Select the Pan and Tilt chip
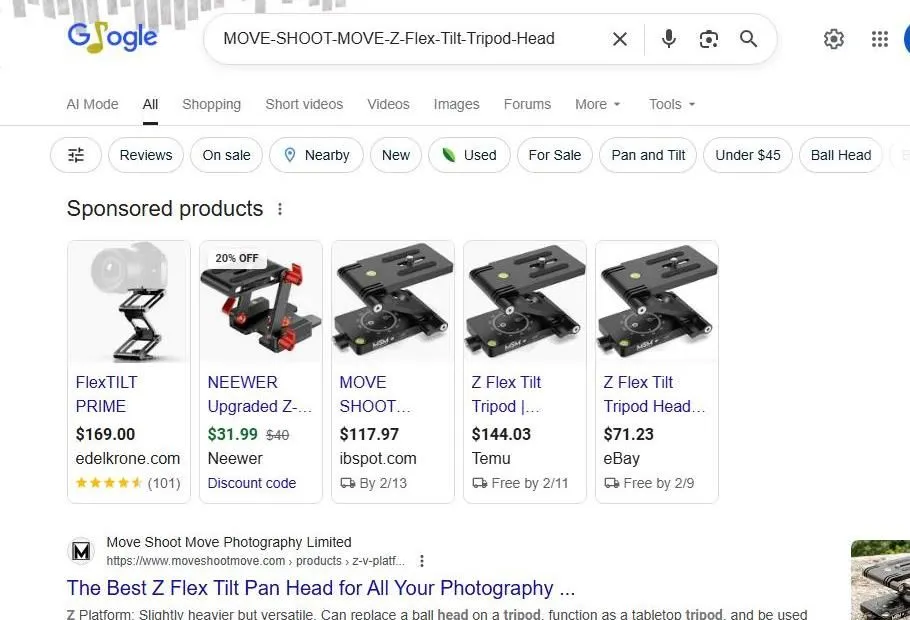 point(648,155)
